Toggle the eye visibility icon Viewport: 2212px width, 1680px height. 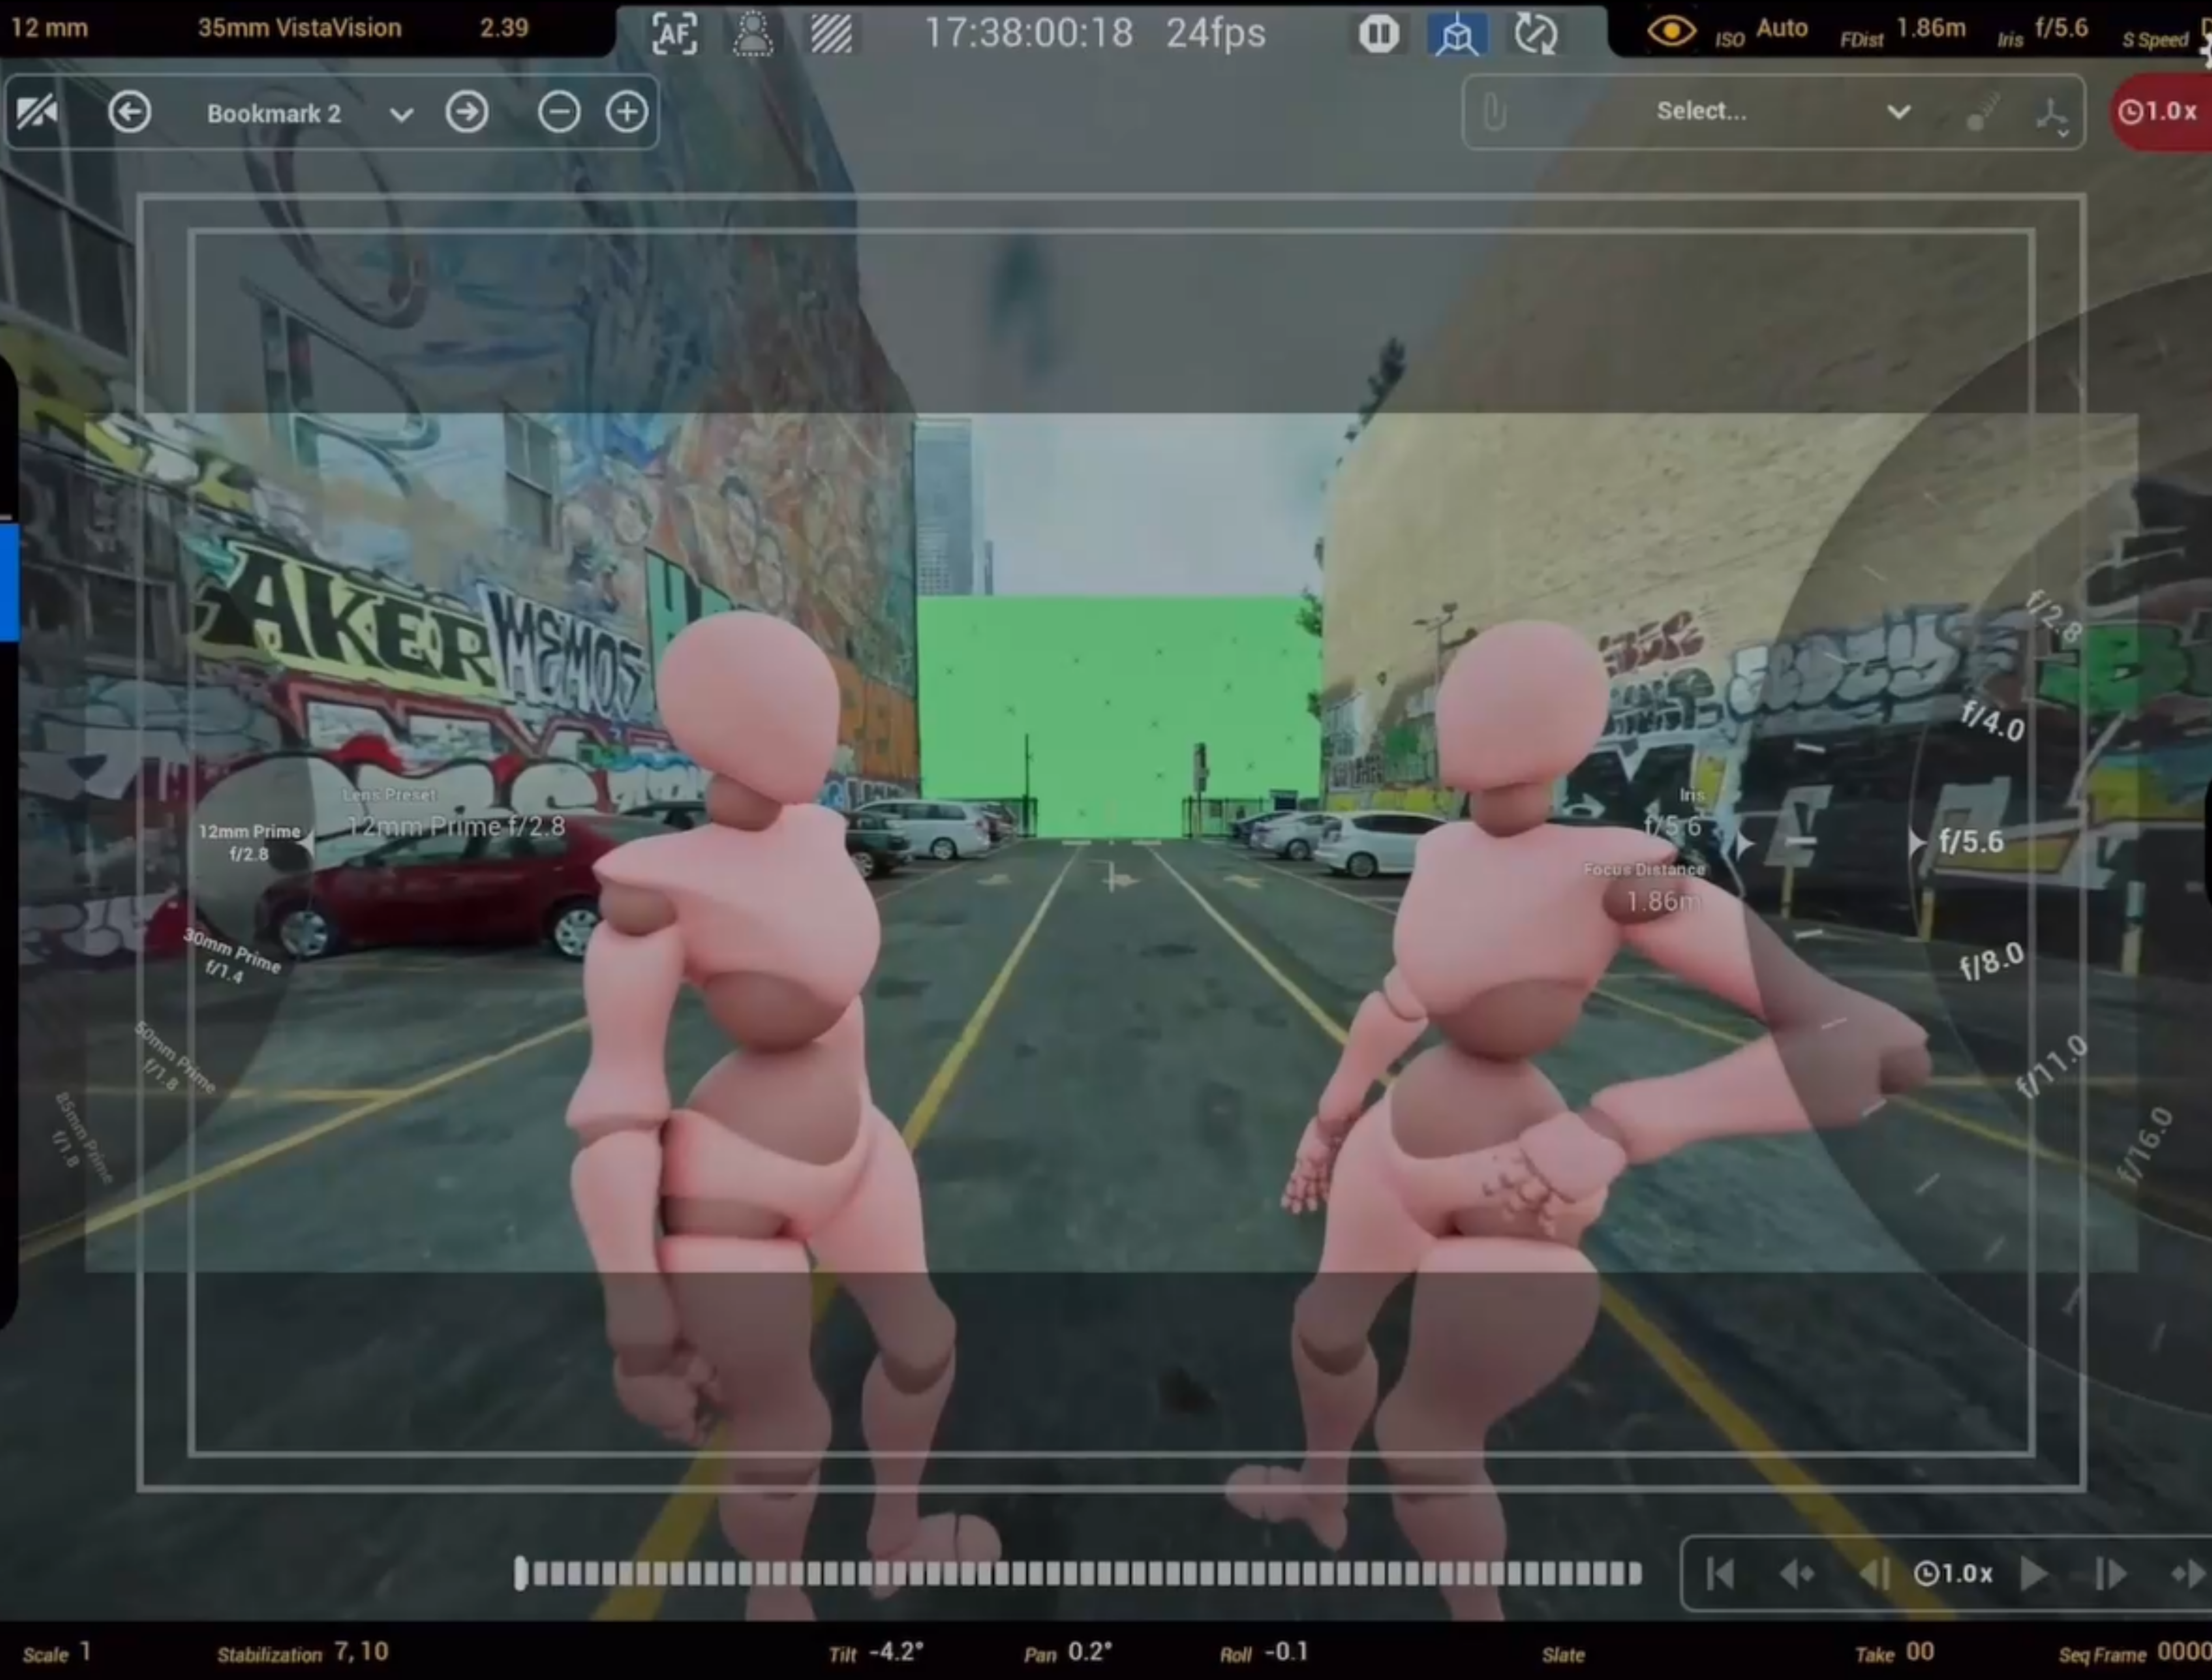(1671, 31)
